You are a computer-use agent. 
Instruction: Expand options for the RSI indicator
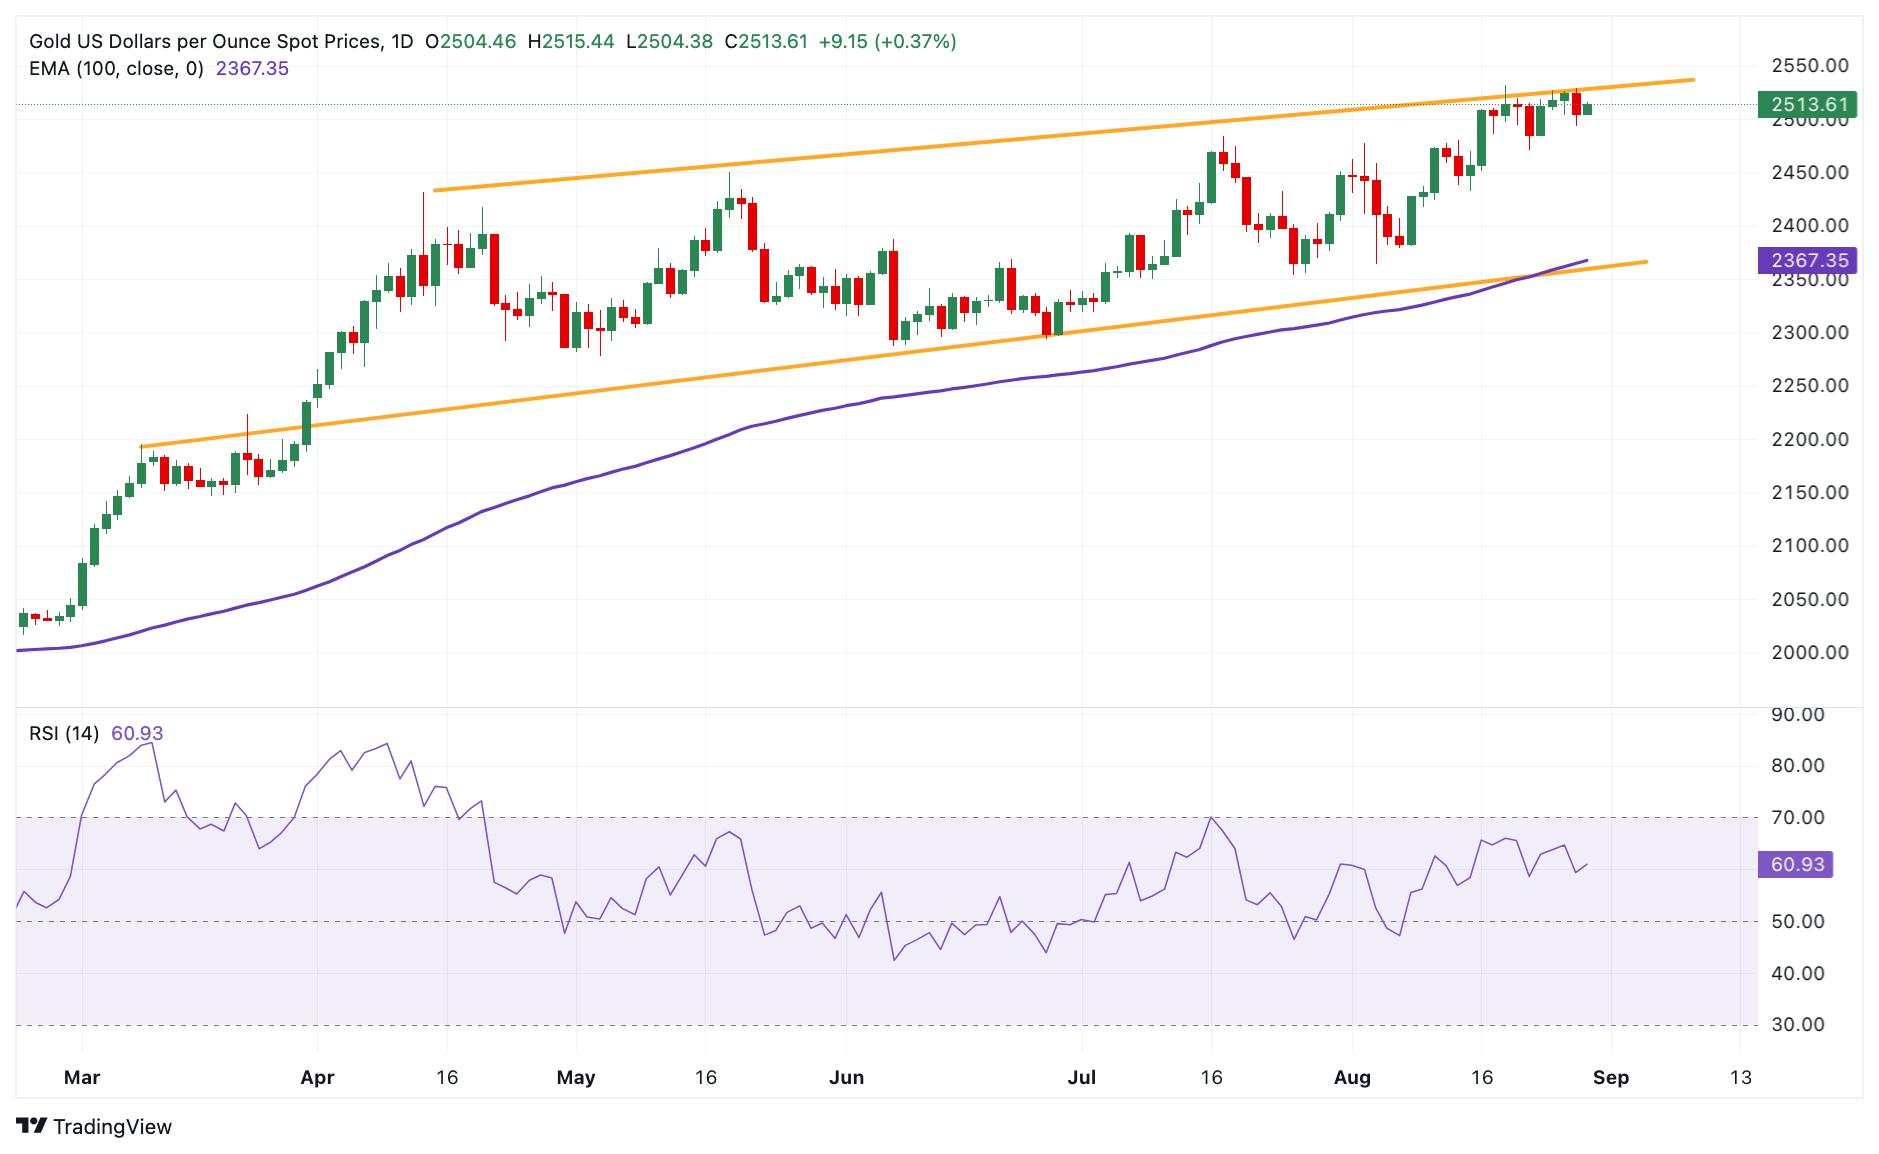pos(62,732)
